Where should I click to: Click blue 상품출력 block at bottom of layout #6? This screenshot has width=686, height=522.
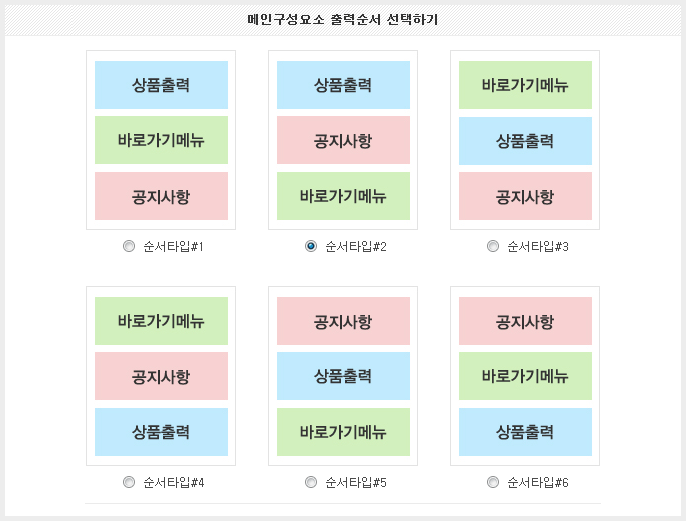click(x=525, y=432)
